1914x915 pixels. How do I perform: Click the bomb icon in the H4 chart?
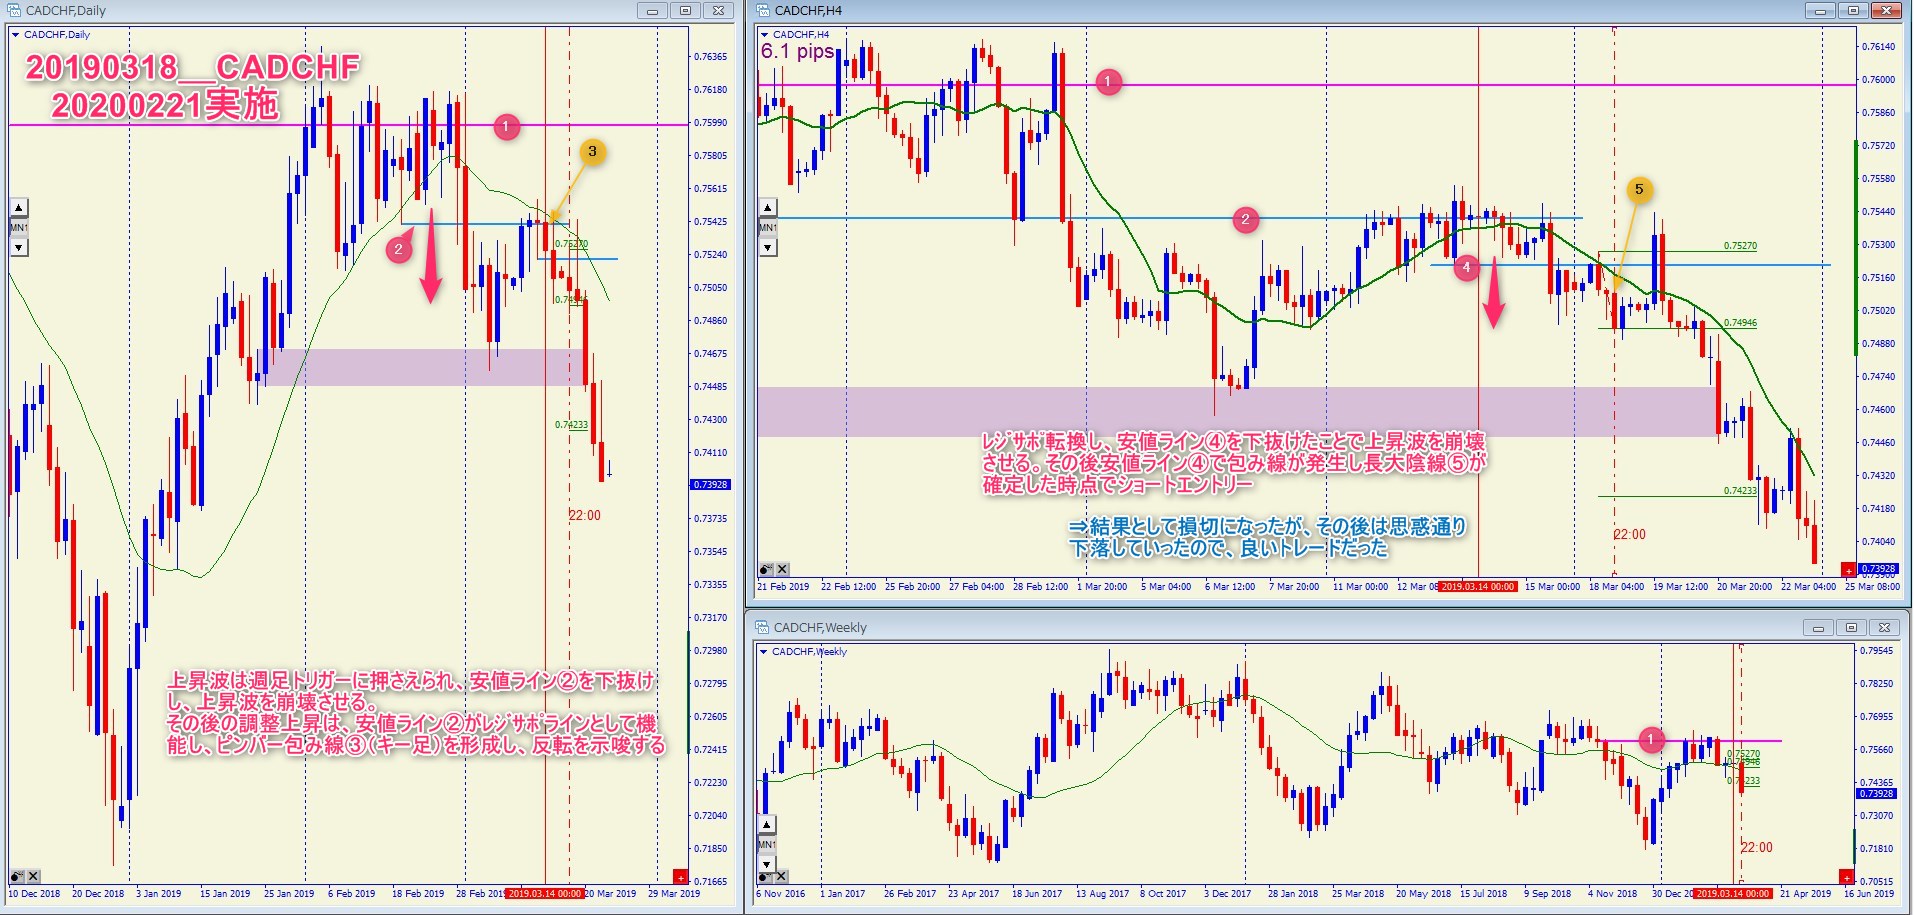click(x=766, y=569)
